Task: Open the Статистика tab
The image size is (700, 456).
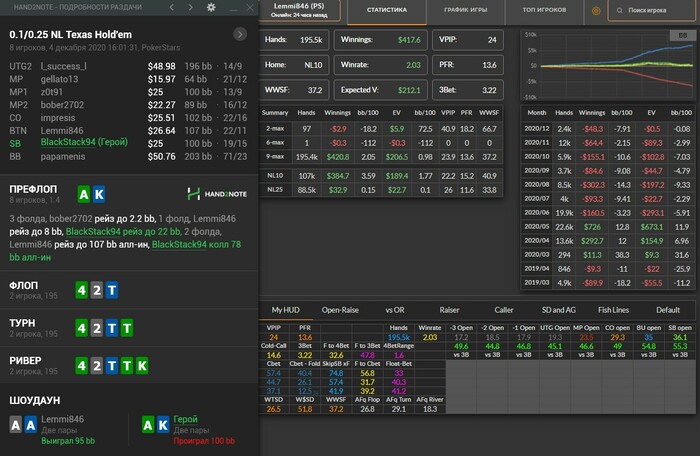Action: 387,10
